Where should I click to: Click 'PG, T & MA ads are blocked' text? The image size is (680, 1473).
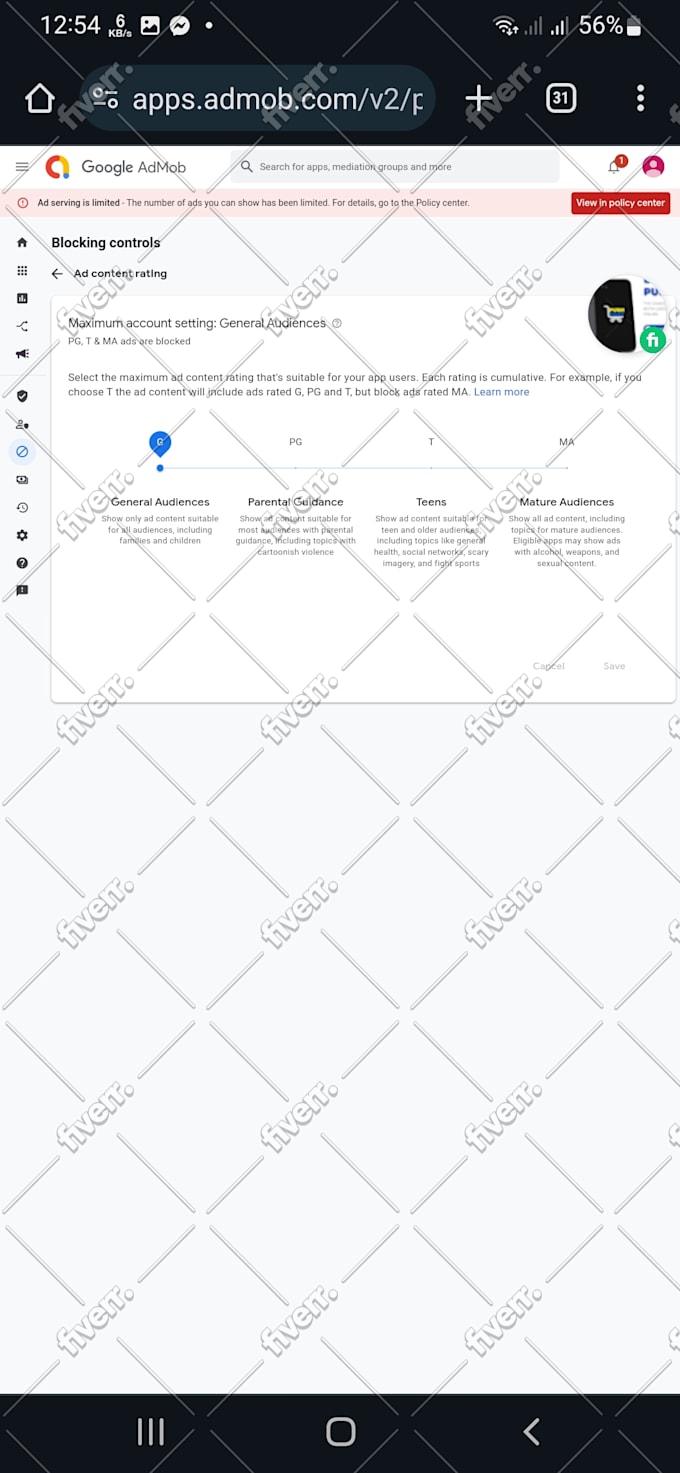click(x=129, y=341)
